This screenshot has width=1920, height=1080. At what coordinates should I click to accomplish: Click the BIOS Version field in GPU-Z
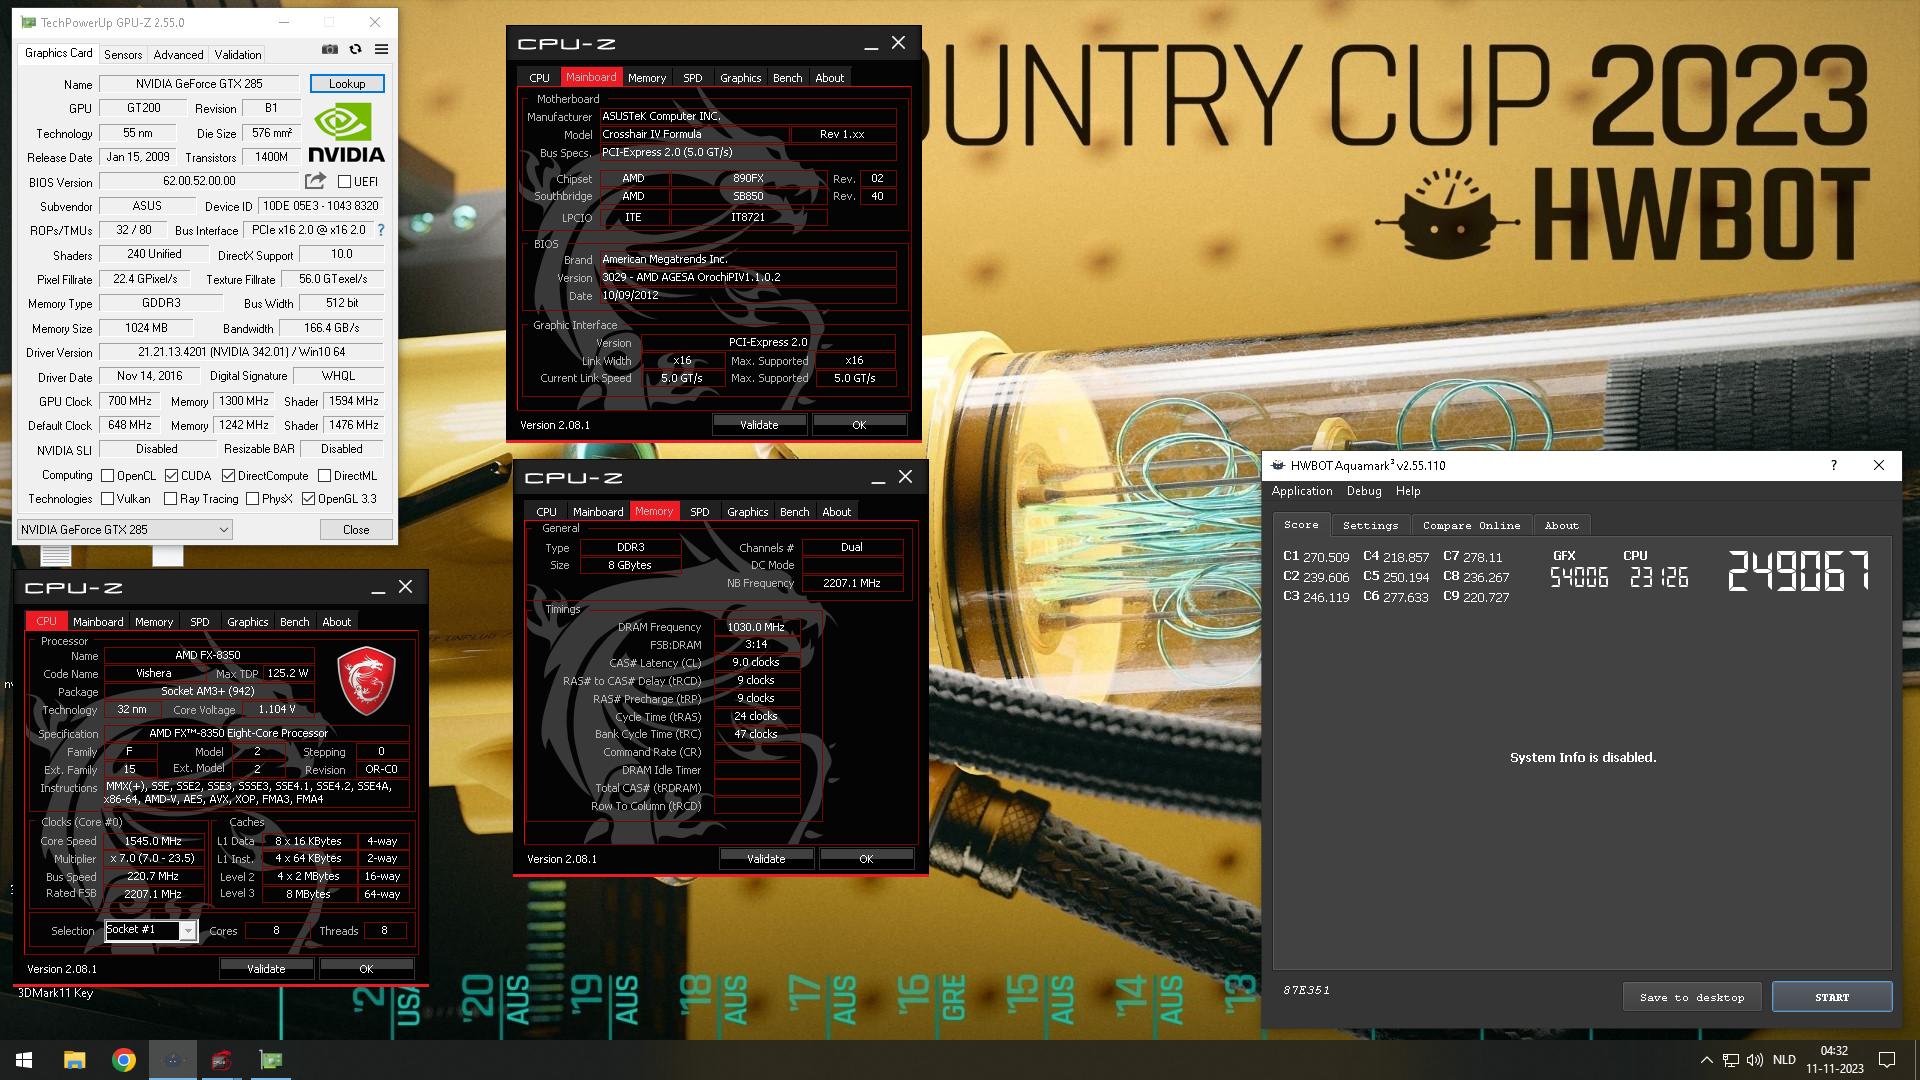pos(199,181)
